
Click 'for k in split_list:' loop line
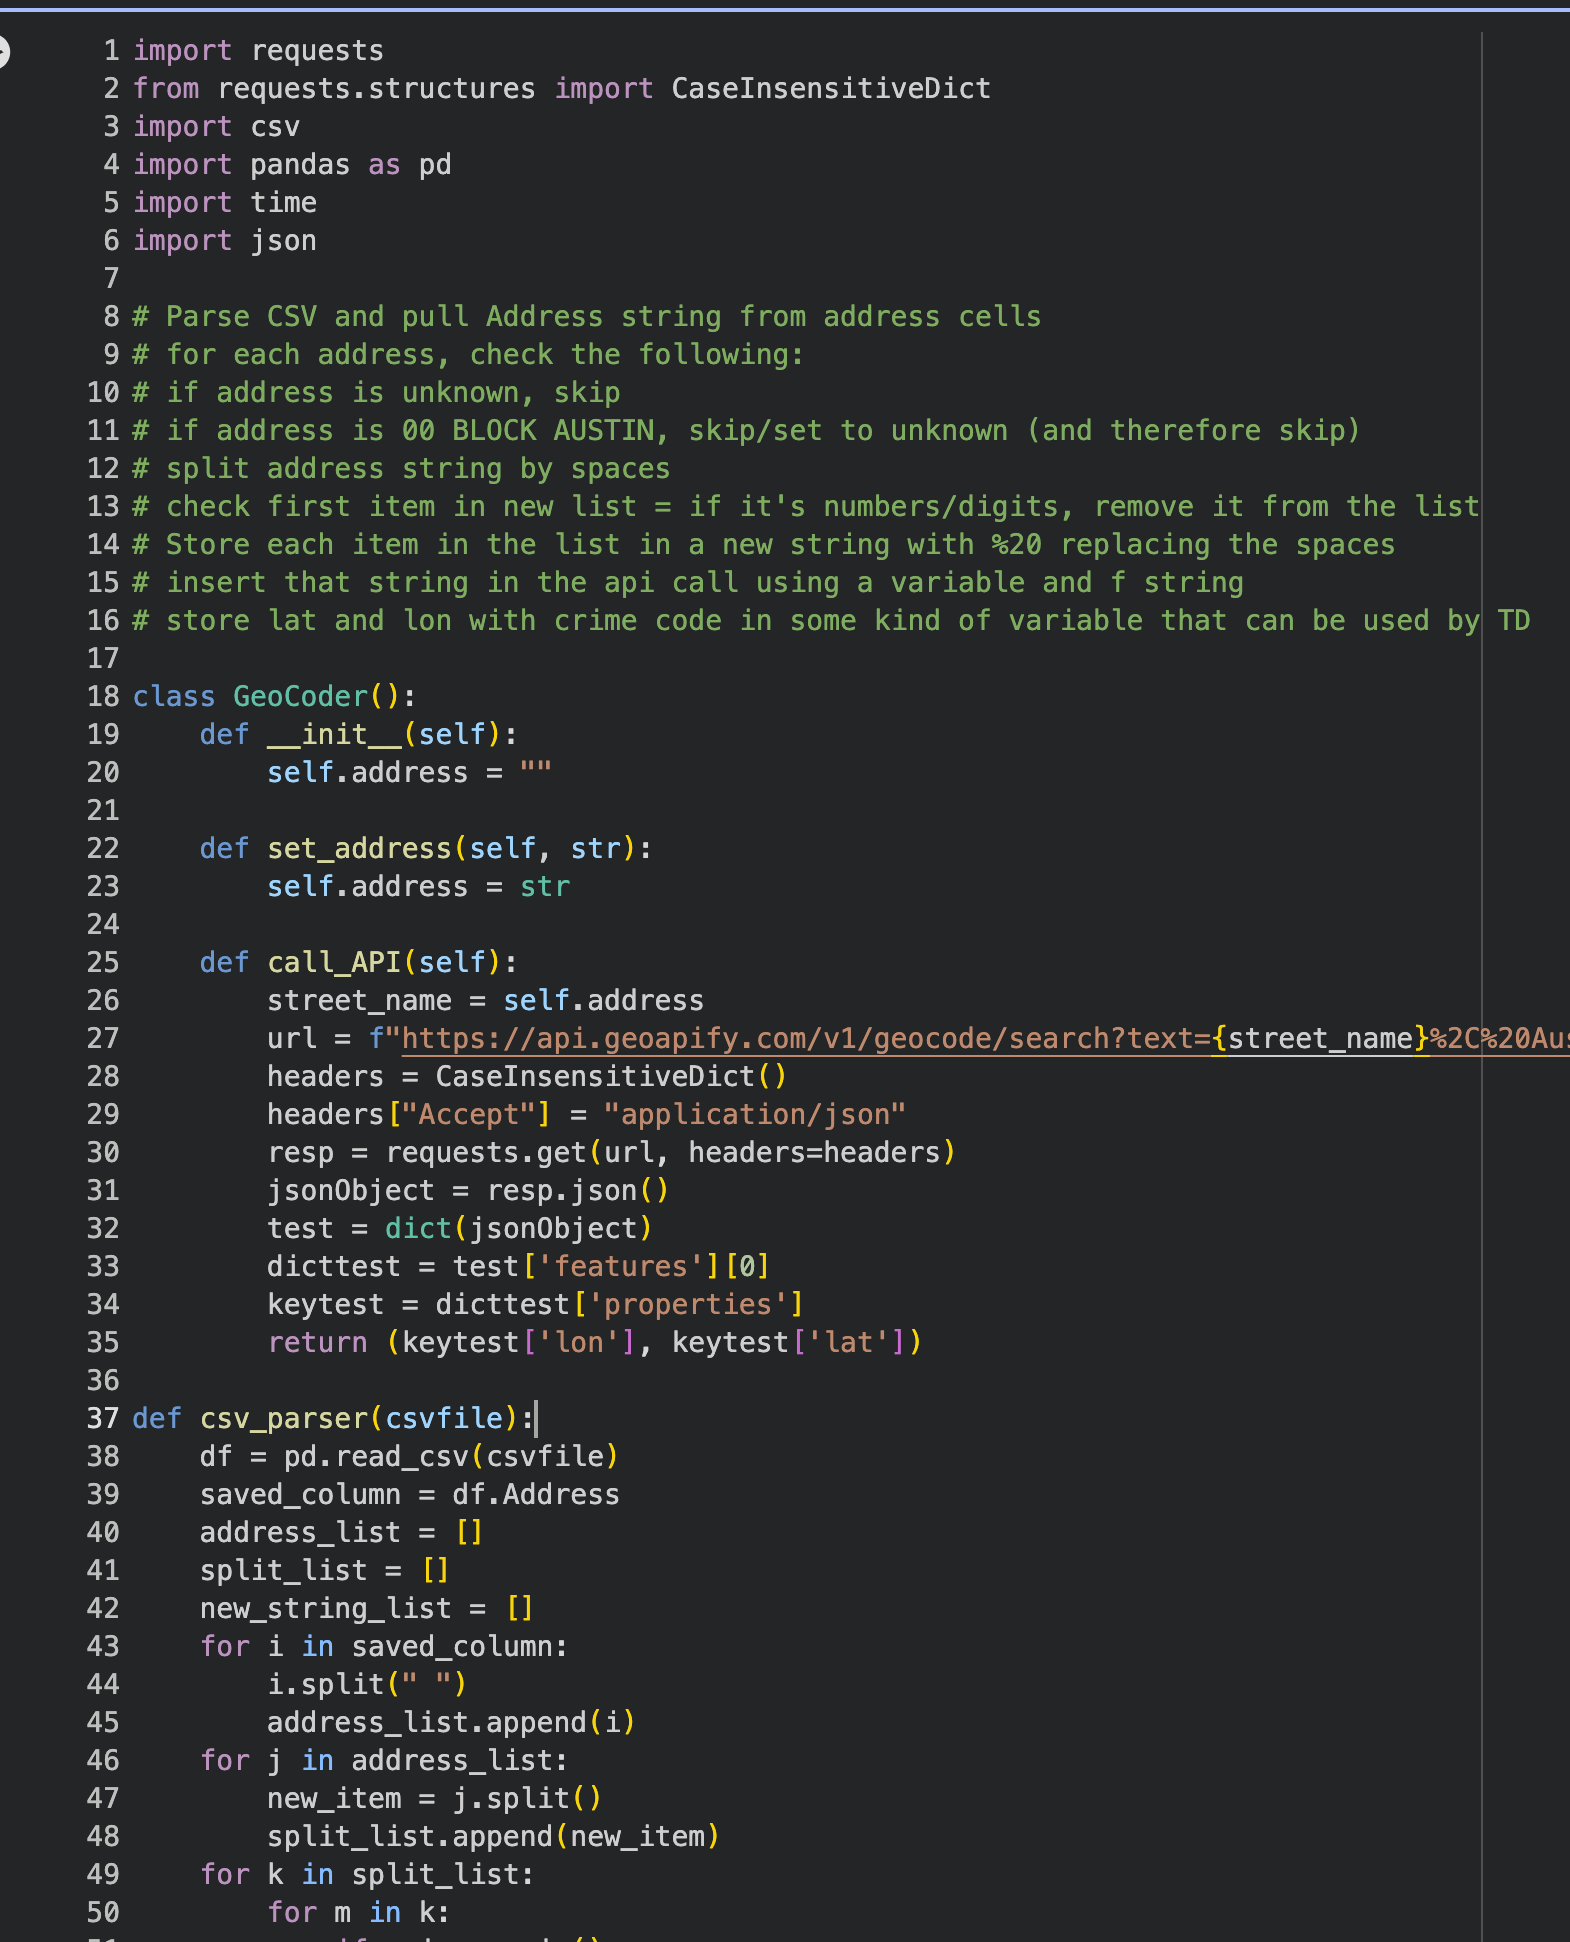367,1875
